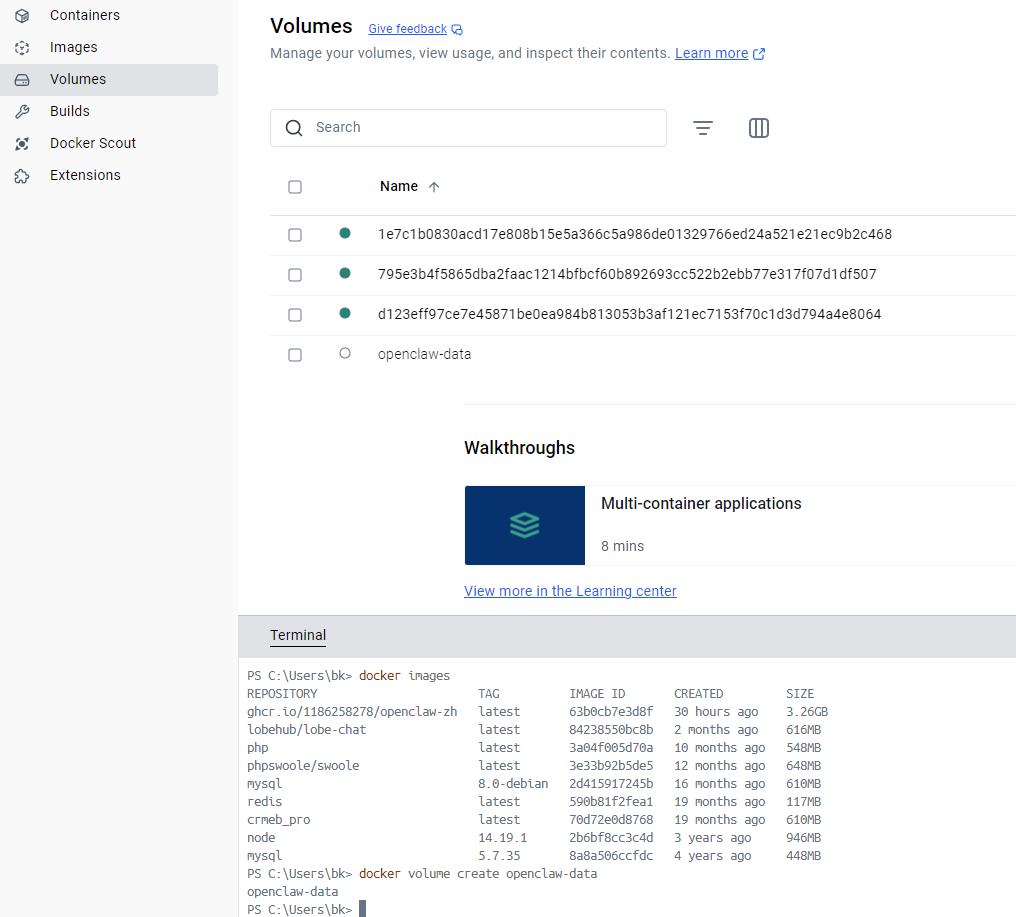Open the openclaw-data volume row
Screen dimensions: 1016x917
click(x=643, y=355)
